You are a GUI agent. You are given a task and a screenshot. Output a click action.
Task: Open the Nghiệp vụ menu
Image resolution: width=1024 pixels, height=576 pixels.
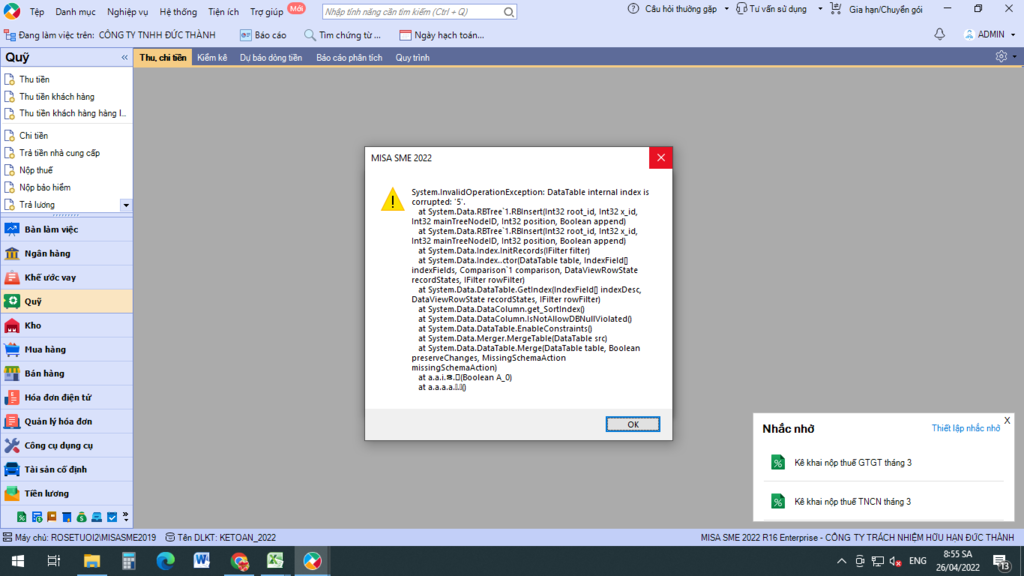coord(127,12)
